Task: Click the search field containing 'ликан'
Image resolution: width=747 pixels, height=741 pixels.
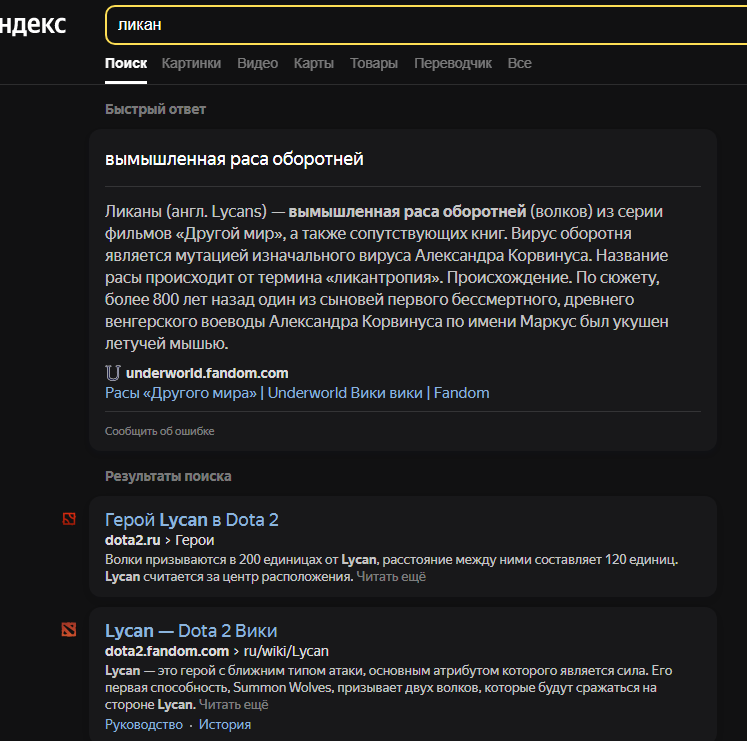Action: [x=426, y=25]
